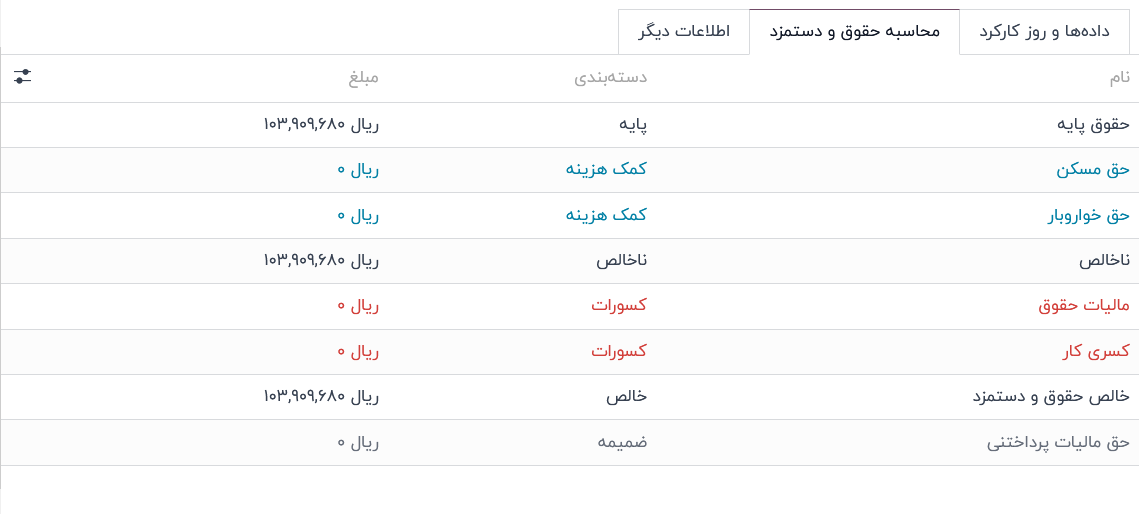Select the محاسبه حقوق و دستمزد tab
The image size is (1139, 514).
pos(854,31)
